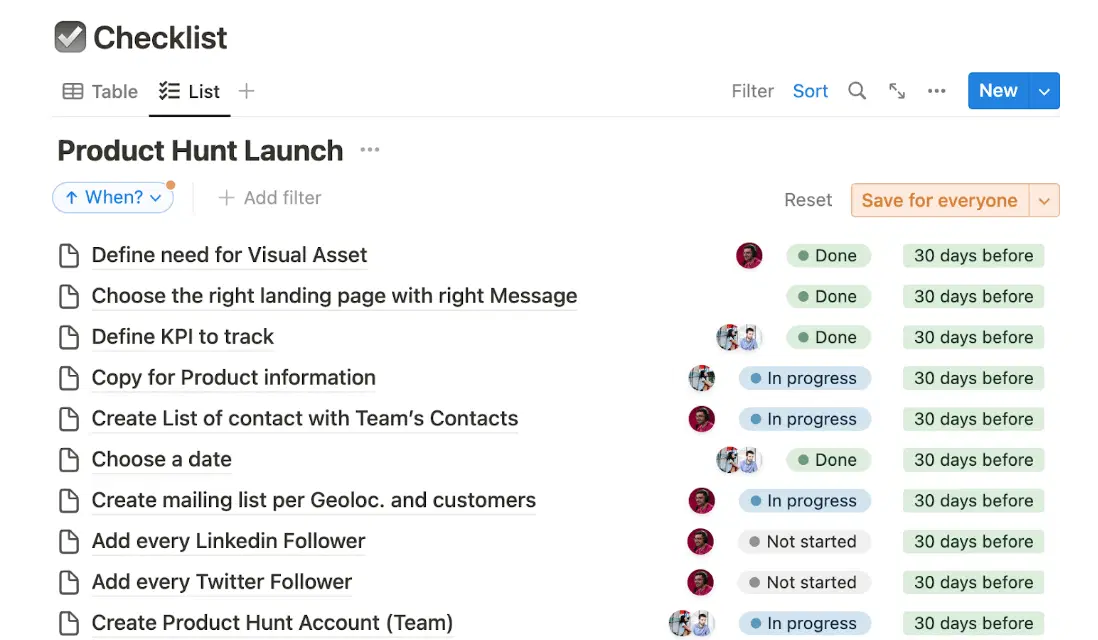This screenshot has width=1098, height=640.
Task: Click the Checklist checkbox page icon
Action: pos(70,37)
